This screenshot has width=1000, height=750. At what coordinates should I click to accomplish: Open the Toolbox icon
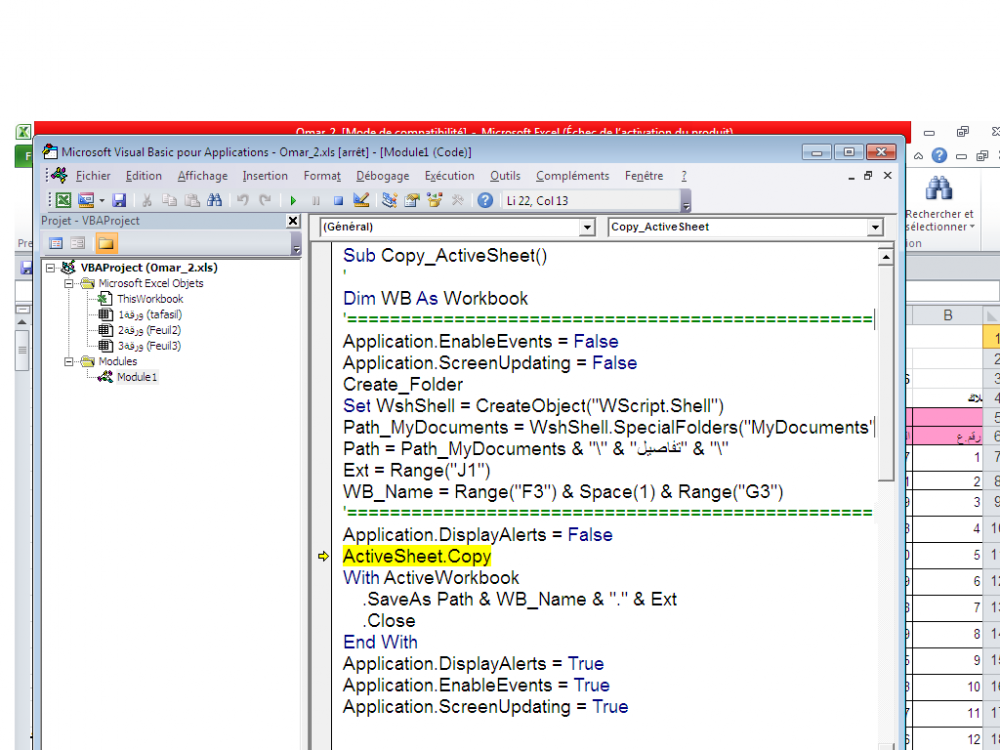click(457, 200)
